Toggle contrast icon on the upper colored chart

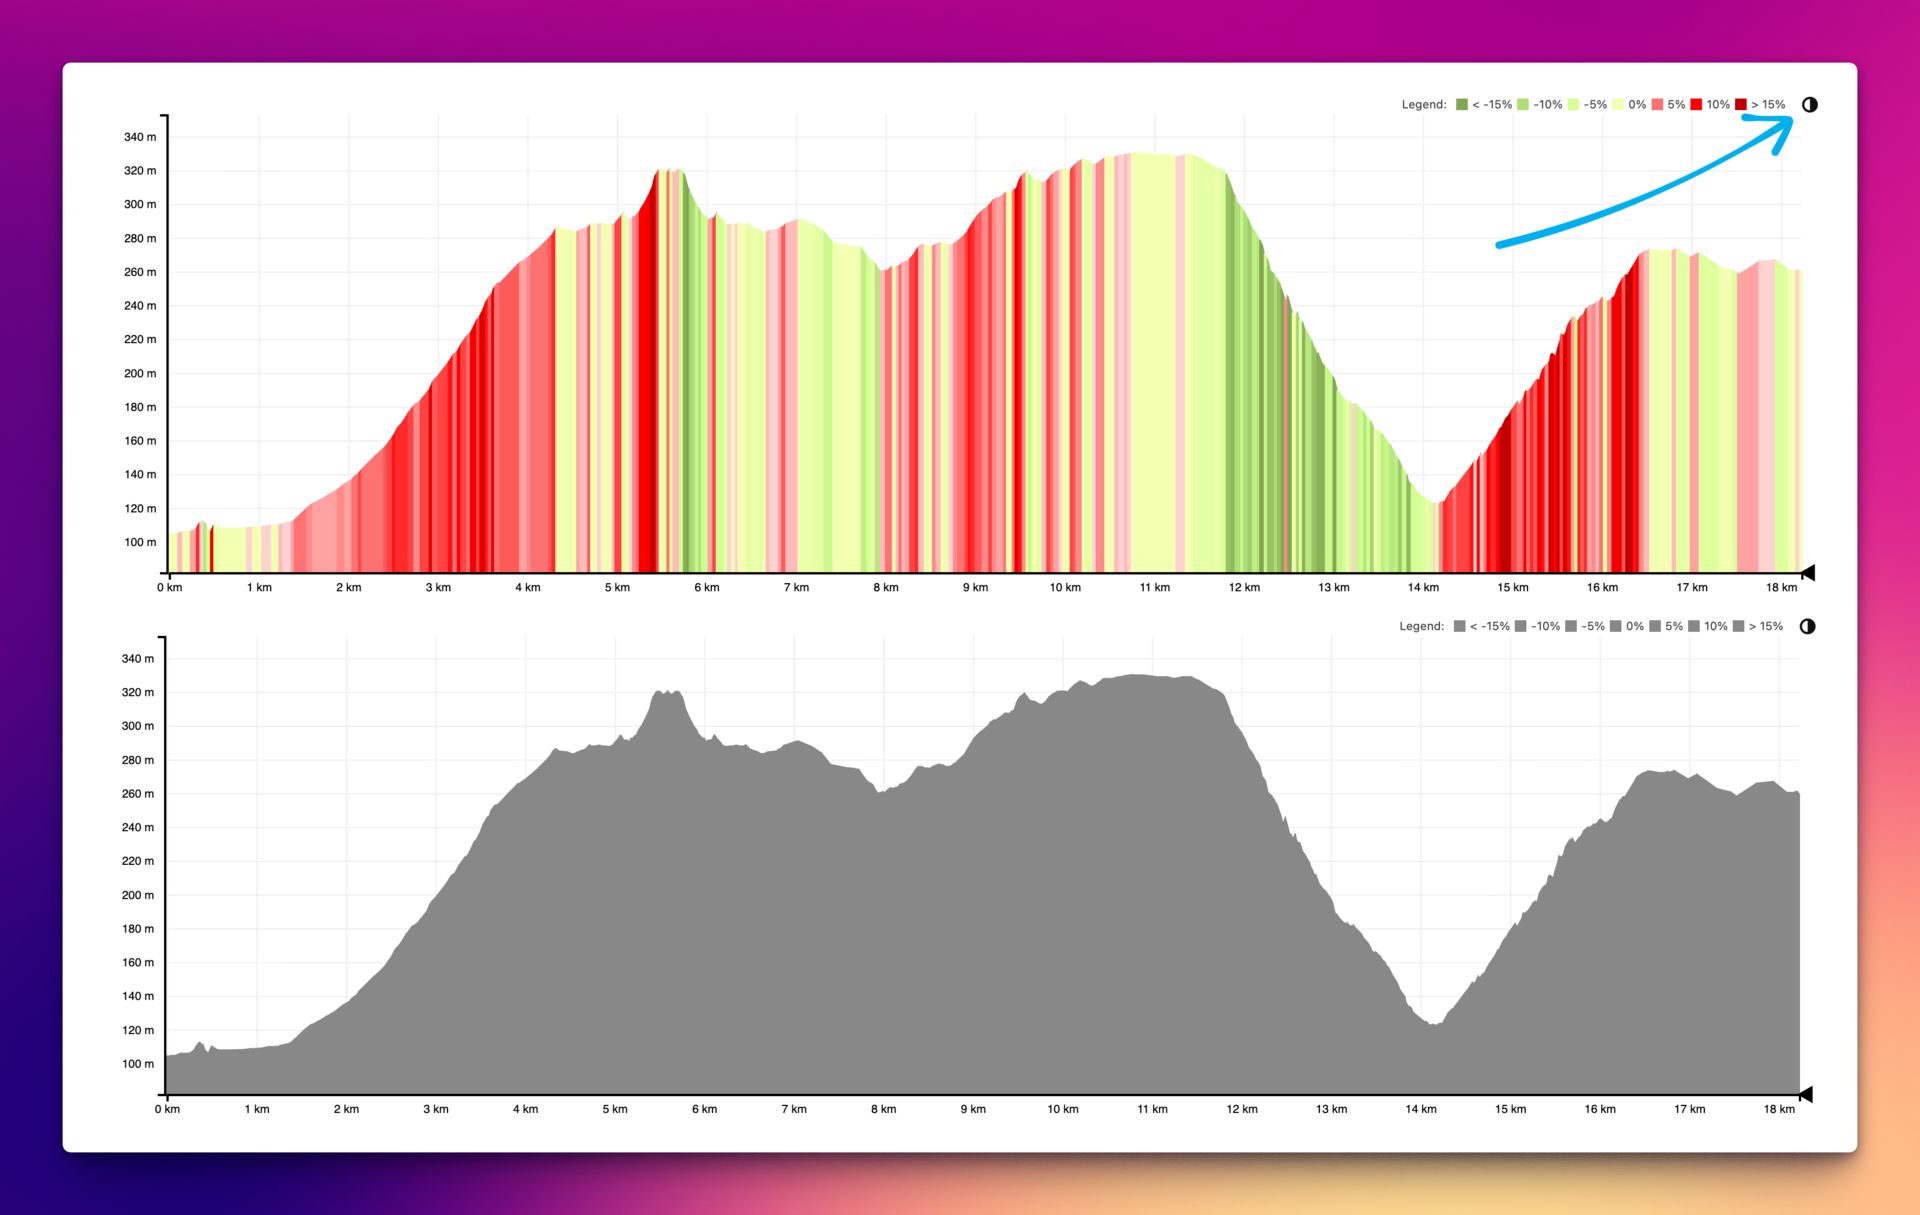tap(1809, 105)
